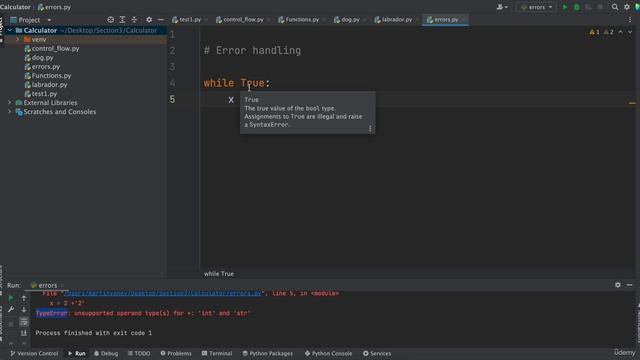Screen dimensions: 640x360
Task: Expand the venv folder
Action: [18, 40]
